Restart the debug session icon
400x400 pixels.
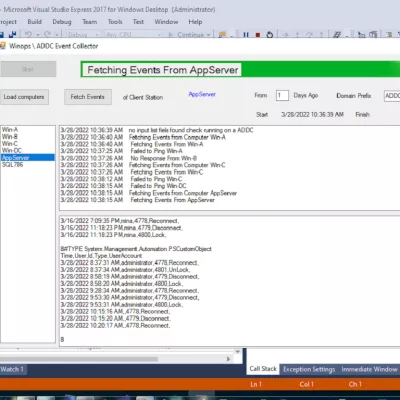tap(270, 35)
